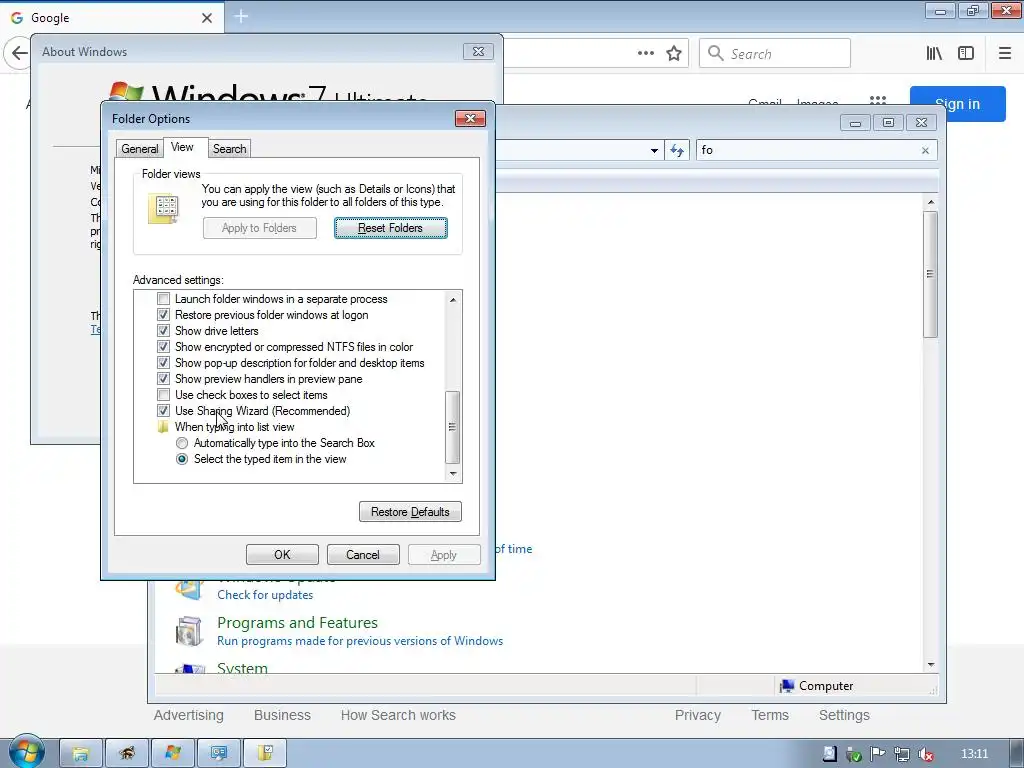Open the network tray icon
The image size is (1024, 768).
[x=902, y=754]
